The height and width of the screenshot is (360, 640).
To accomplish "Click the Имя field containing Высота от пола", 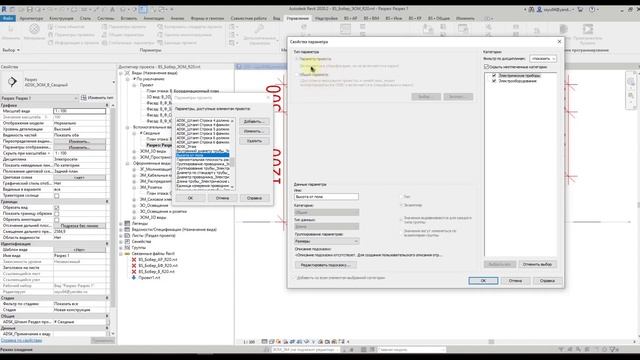I will [x=326, y=197].
